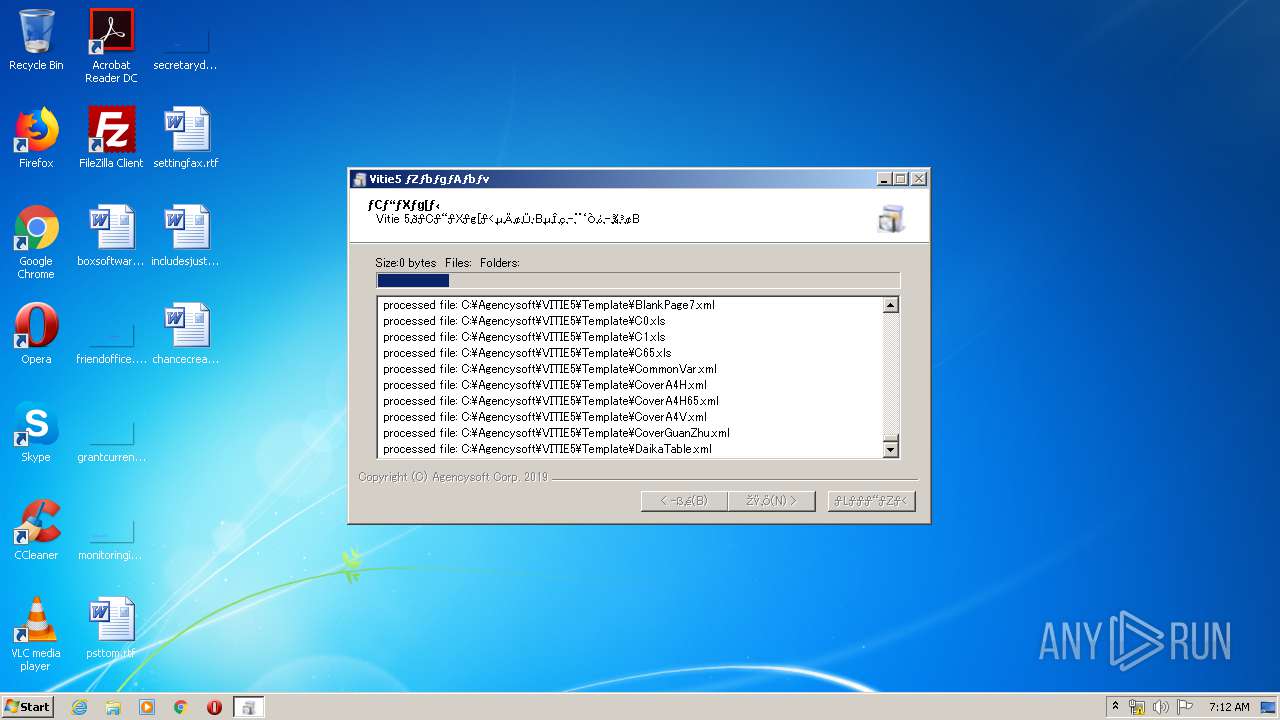Click the installer Next (N) button

[772, 501]
